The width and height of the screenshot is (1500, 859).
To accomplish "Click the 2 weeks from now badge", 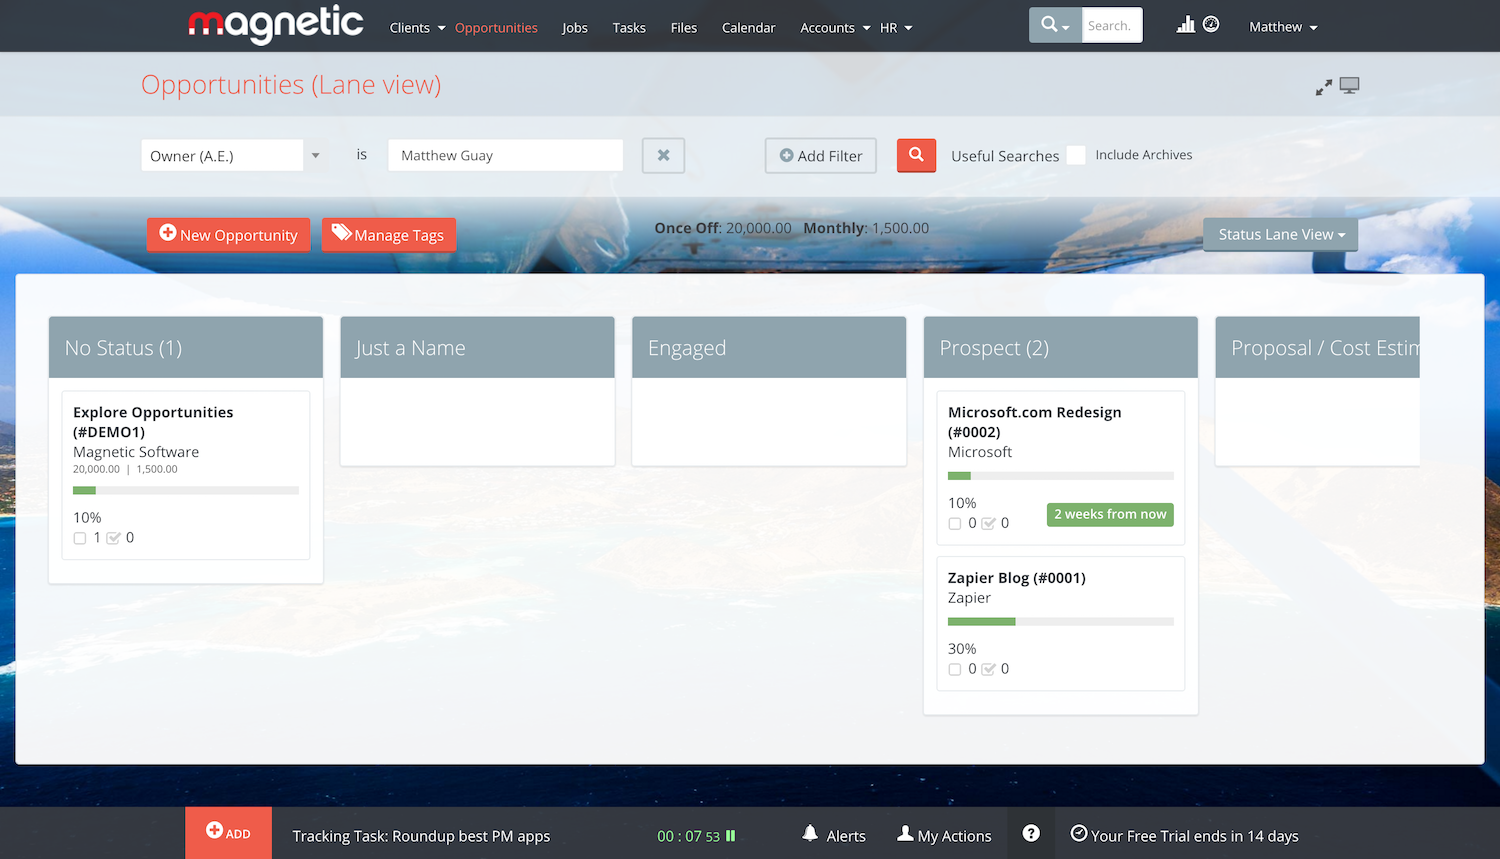I will pos(1110,514).
